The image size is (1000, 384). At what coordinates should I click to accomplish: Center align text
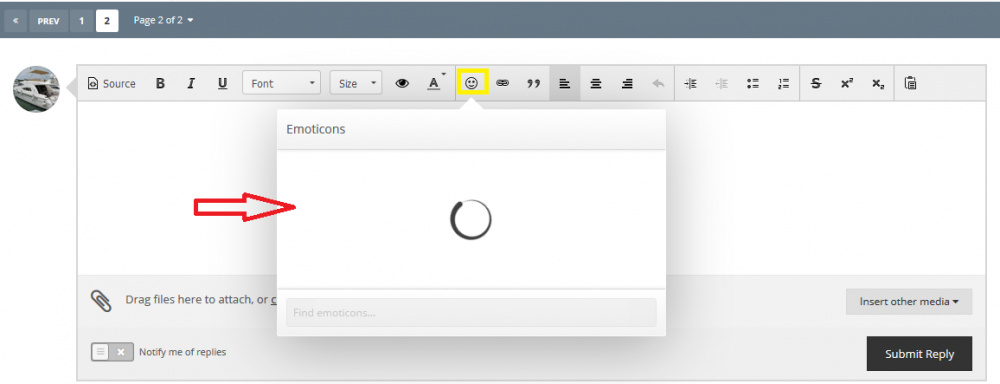tap(596, 84)
